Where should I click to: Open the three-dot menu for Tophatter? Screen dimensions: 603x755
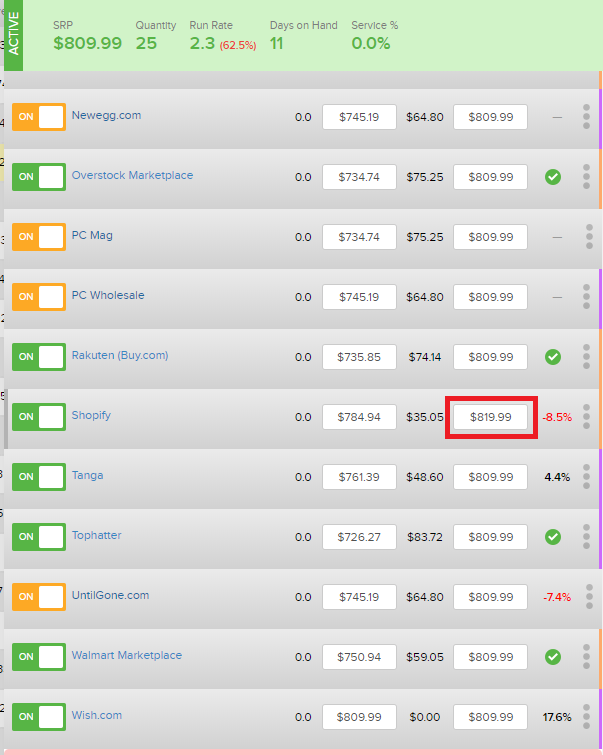coord(586,537)
